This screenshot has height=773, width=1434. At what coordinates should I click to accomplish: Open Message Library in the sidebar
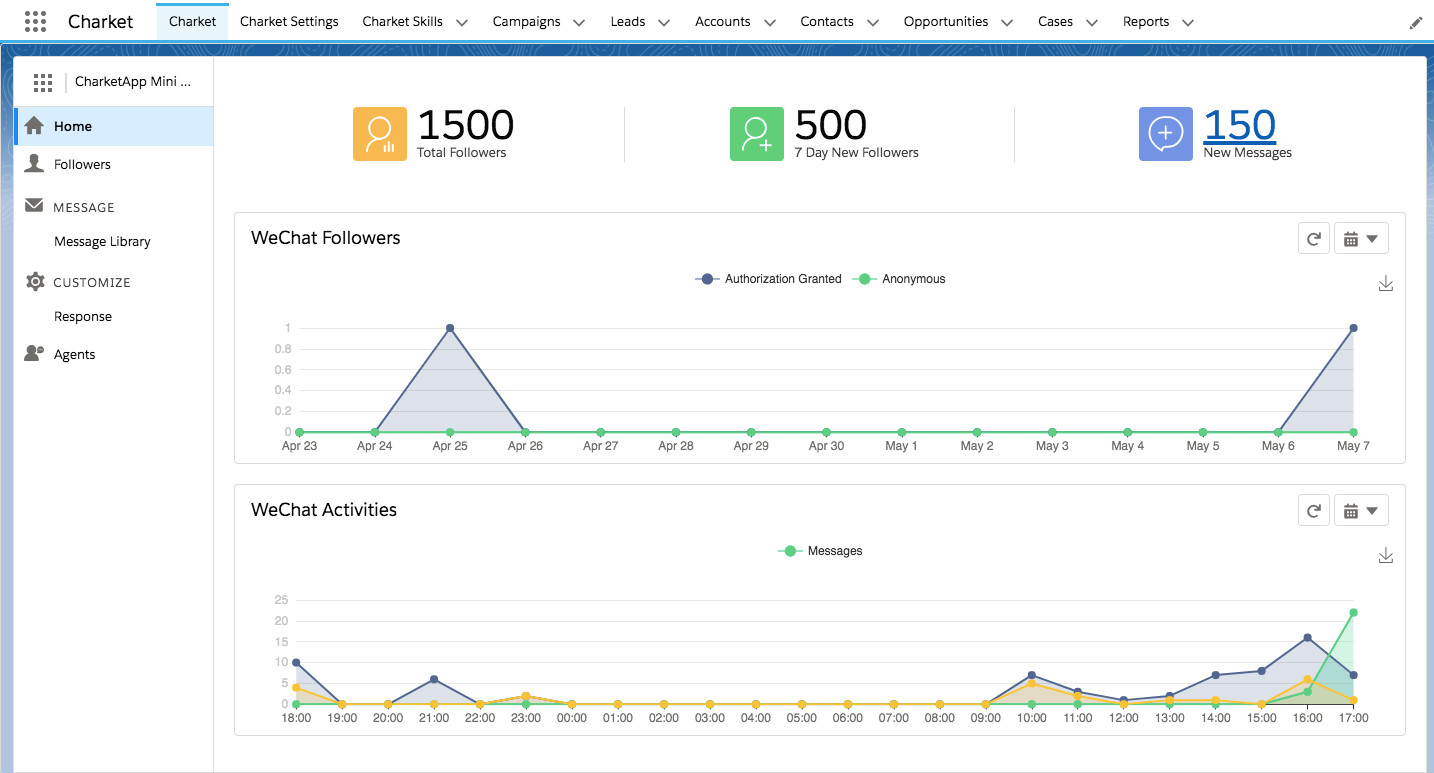pos(102,241)
